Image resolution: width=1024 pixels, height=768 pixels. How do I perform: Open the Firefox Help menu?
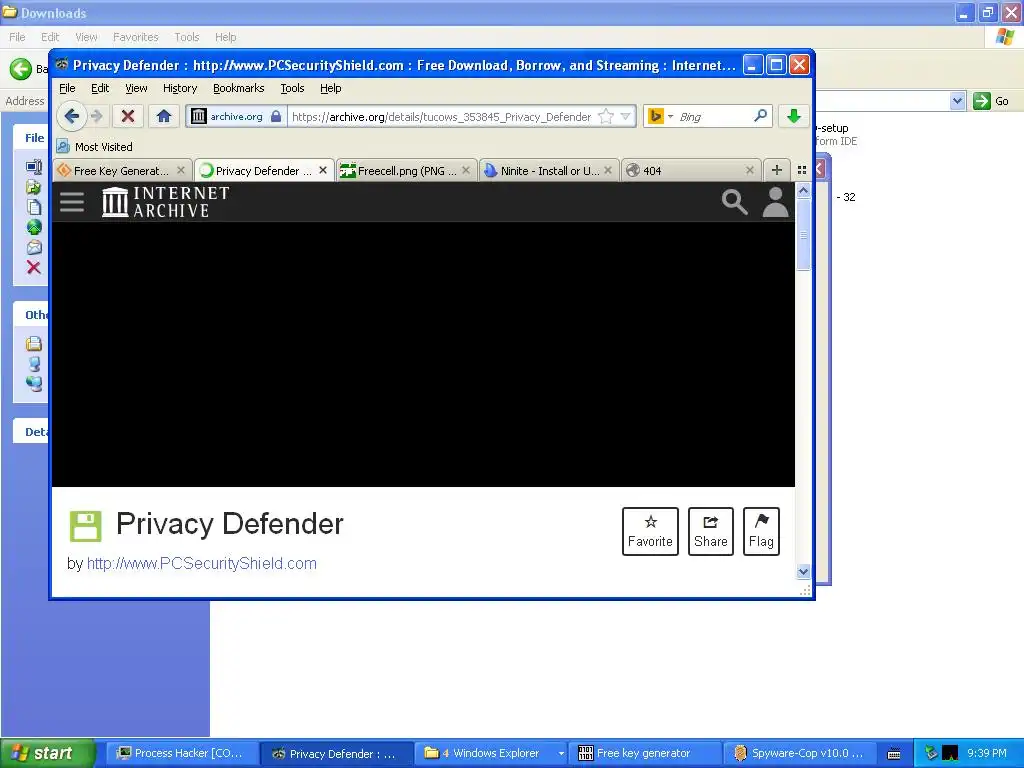(x=330, y=88)
